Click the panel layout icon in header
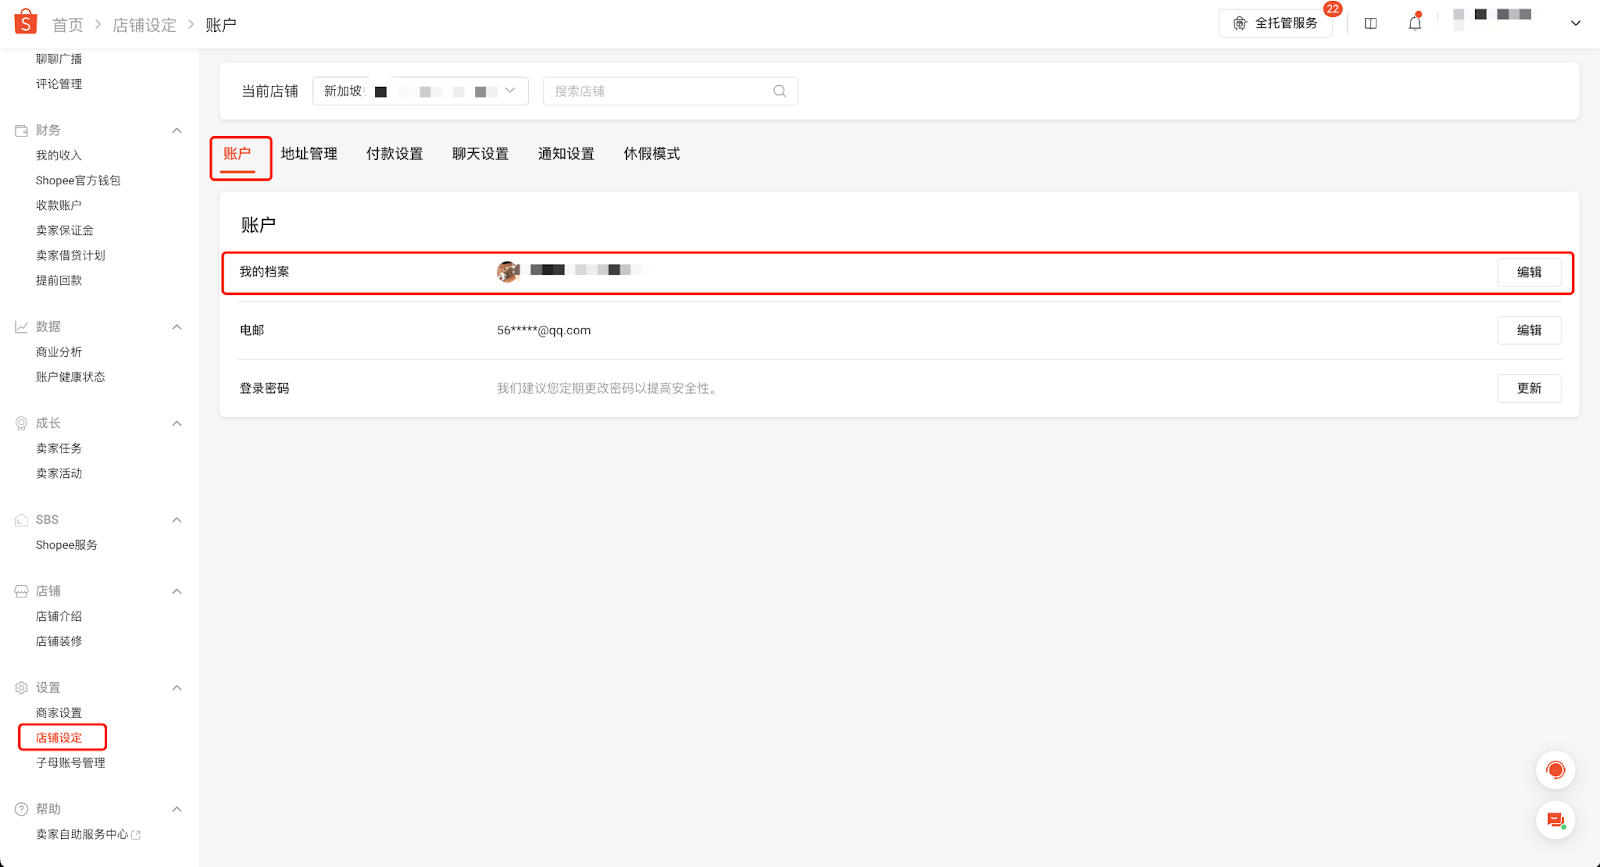 pyautogui.click(x=1371, y=24)
